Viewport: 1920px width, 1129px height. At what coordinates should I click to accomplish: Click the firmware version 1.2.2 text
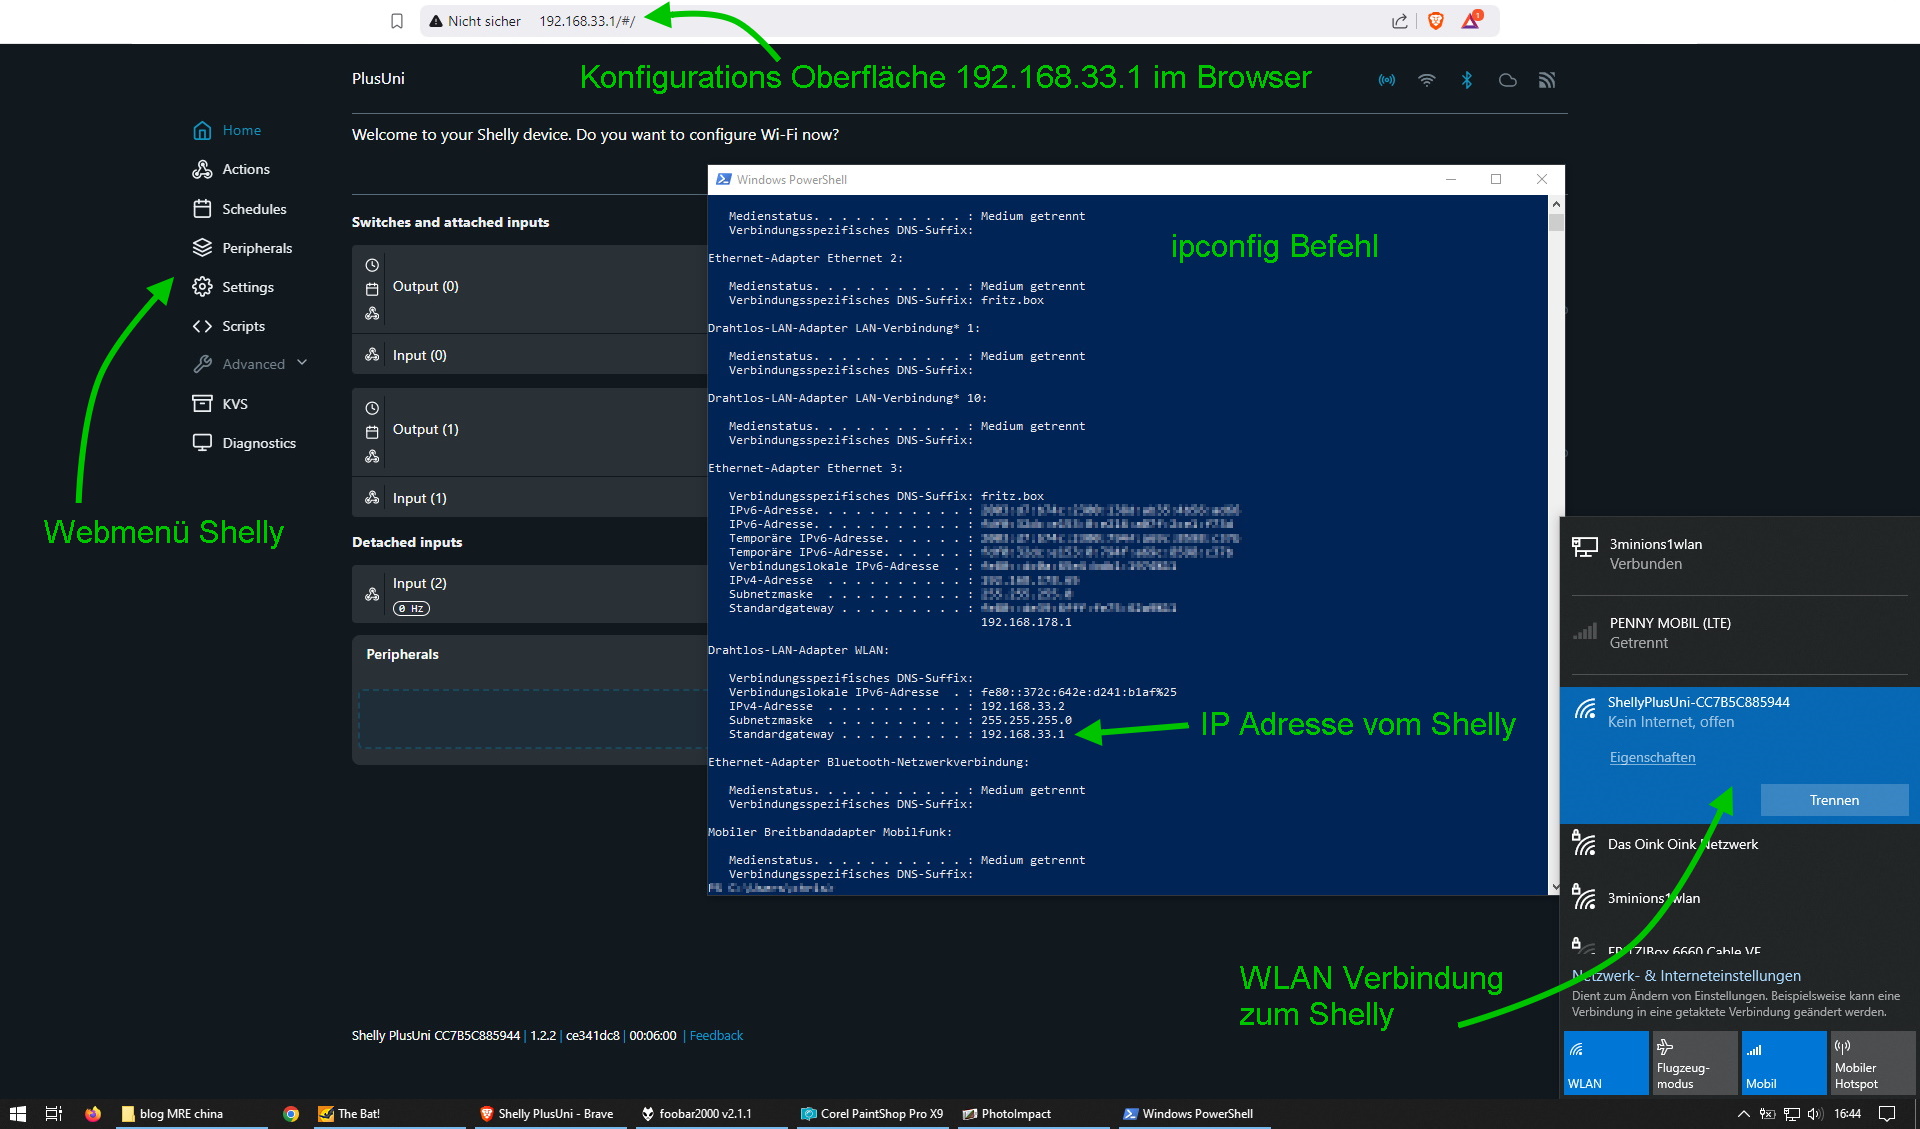click(542, 1036)
